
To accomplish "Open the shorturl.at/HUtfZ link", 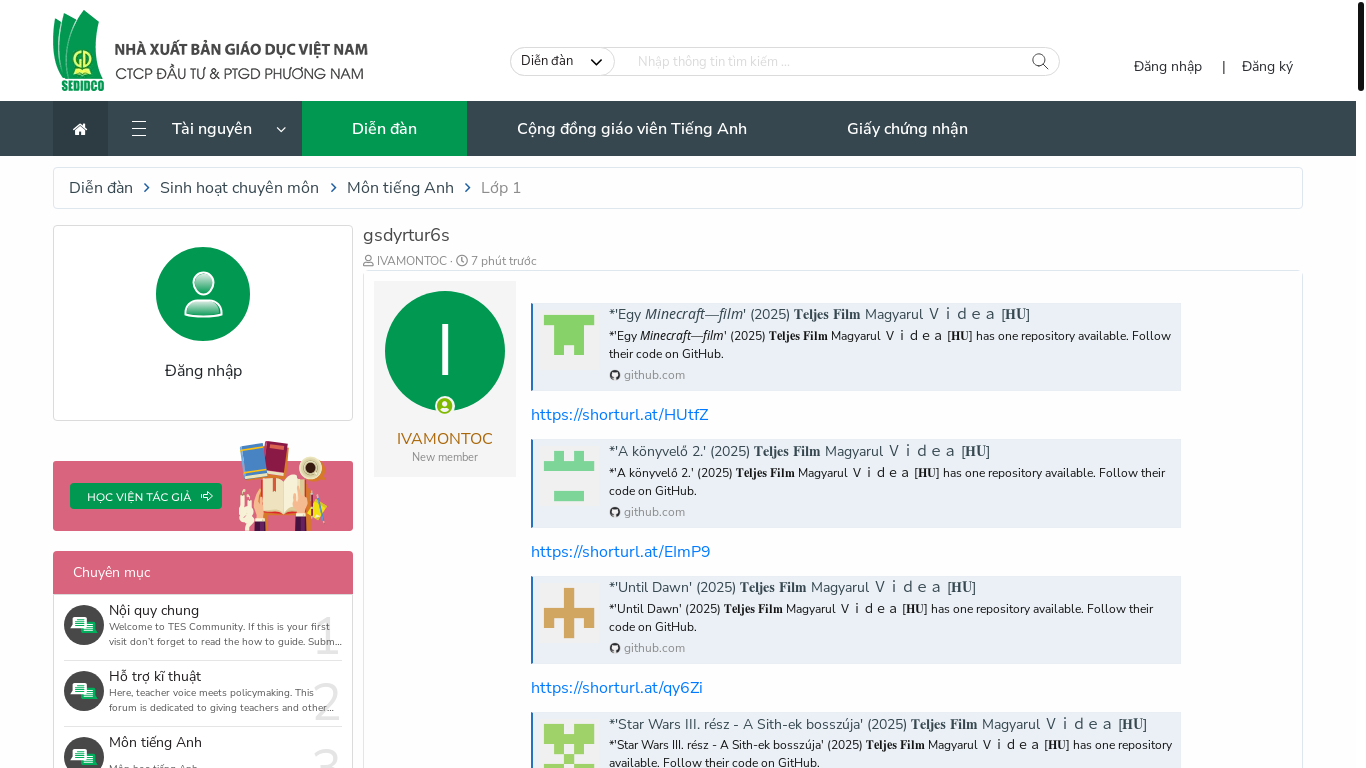I will (x=619, y=415).
